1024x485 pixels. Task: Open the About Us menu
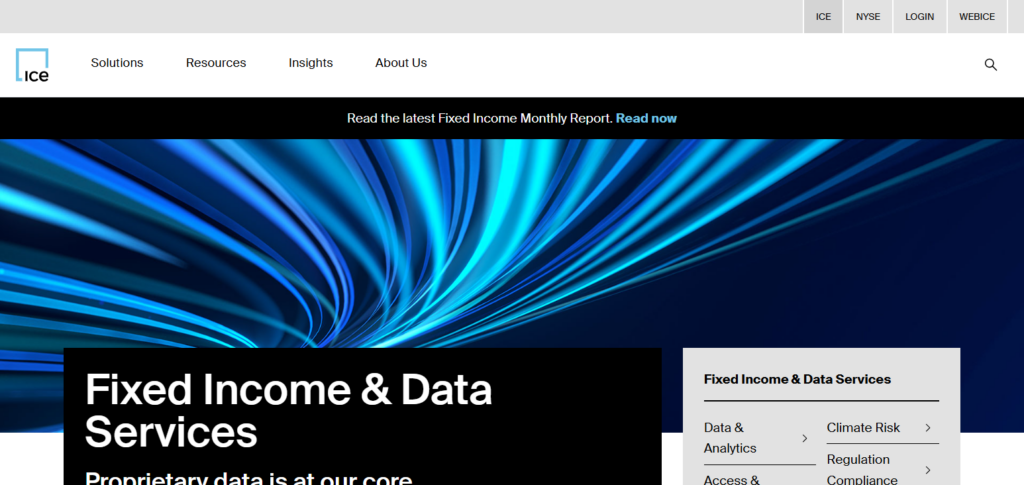tap(401, 63)
